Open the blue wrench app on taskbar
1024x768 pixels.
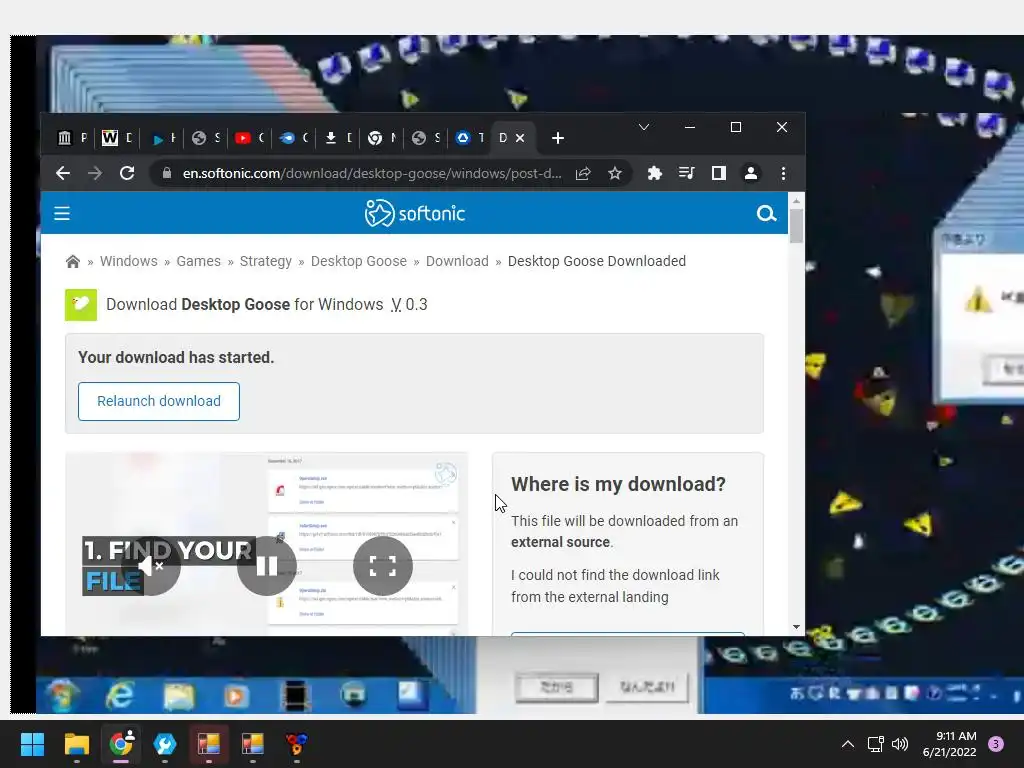[x=165, y=744]
